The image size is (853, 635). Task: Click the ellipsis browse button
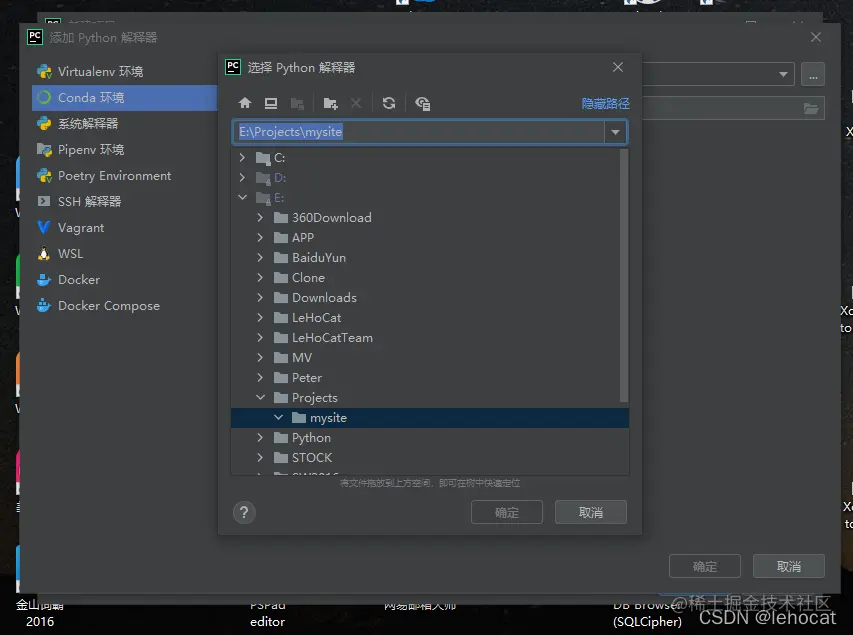click(x=813, y=75)
